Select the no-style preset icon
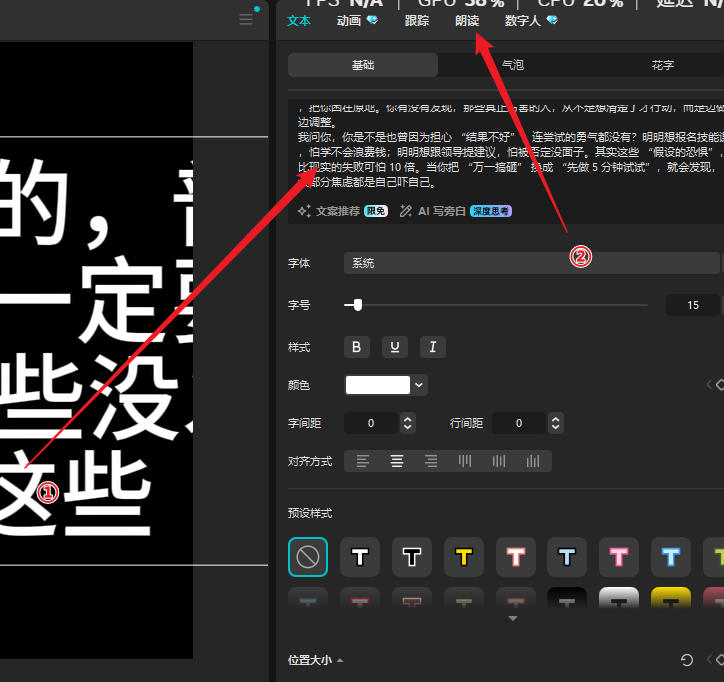 tap(308, 557)
